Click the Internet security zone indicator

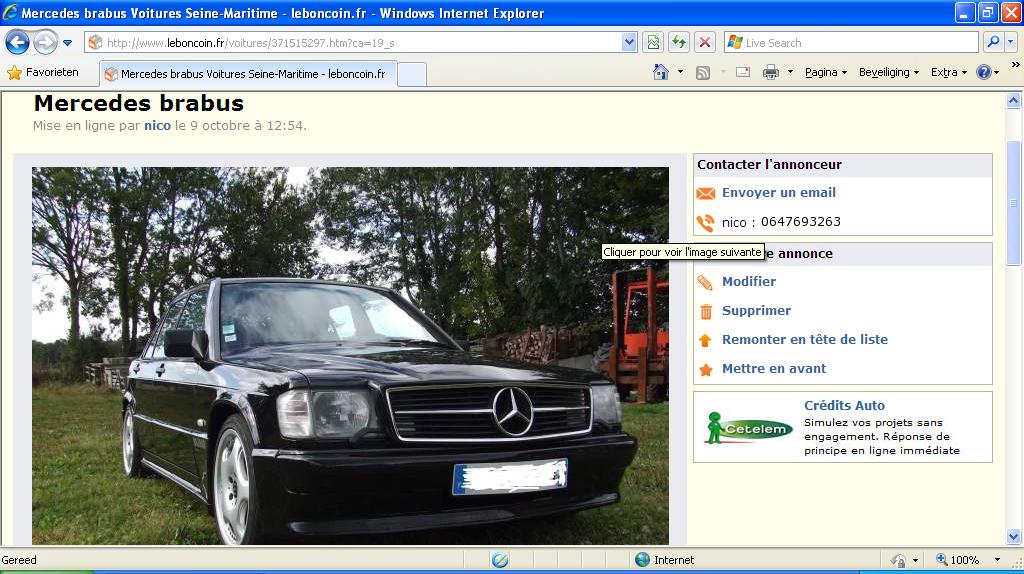point(665,560)
